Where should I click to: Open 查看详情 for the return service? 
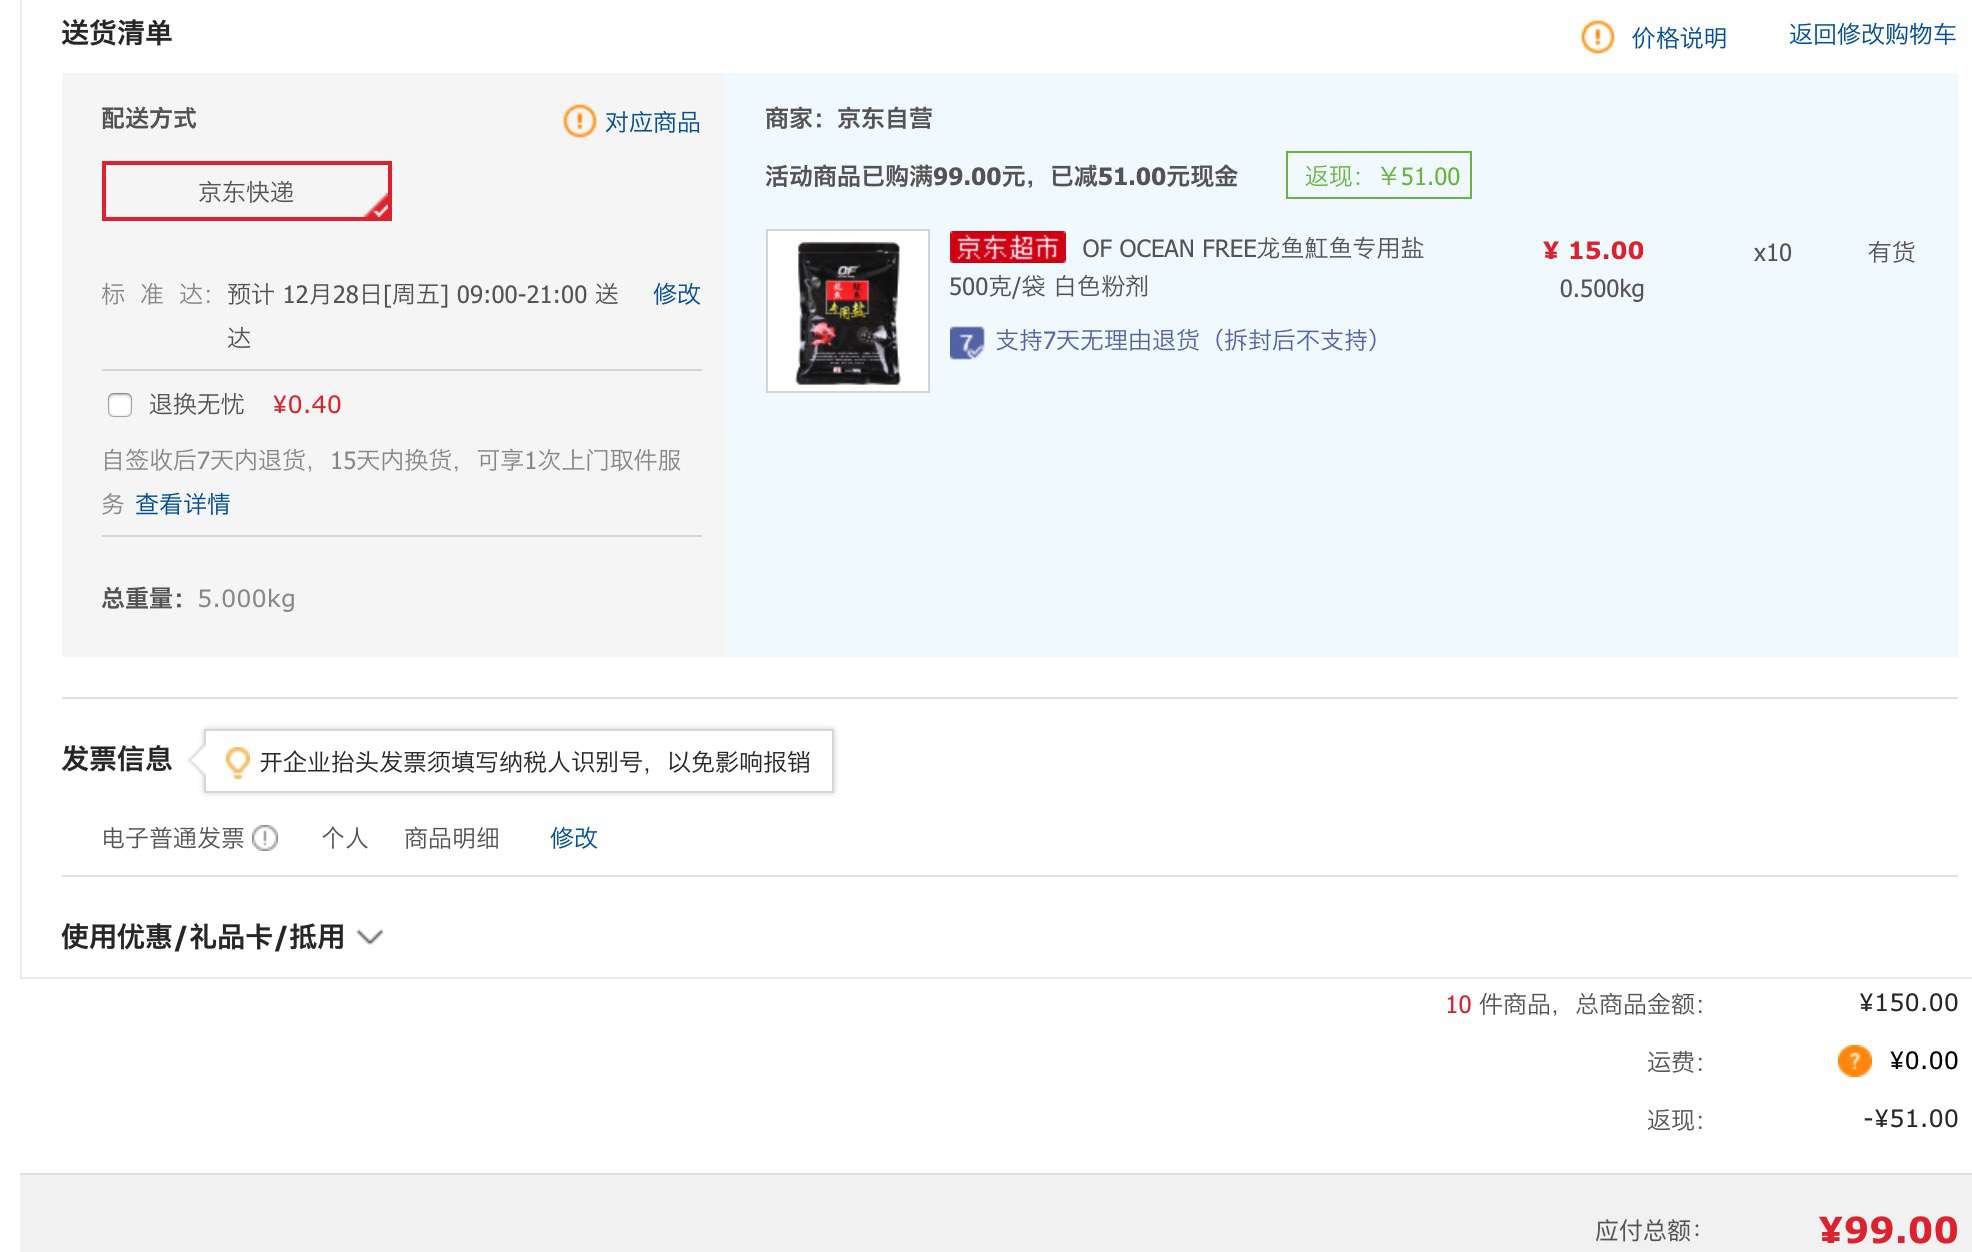pyautogui.click(x=183, y=504)
